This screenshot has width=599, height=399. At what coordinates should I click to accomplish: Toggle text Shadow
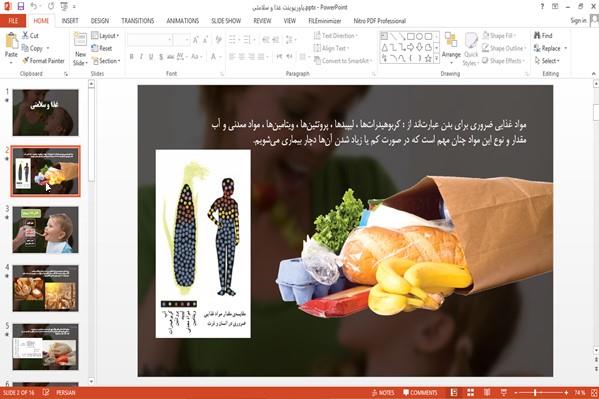pos(161,57)
